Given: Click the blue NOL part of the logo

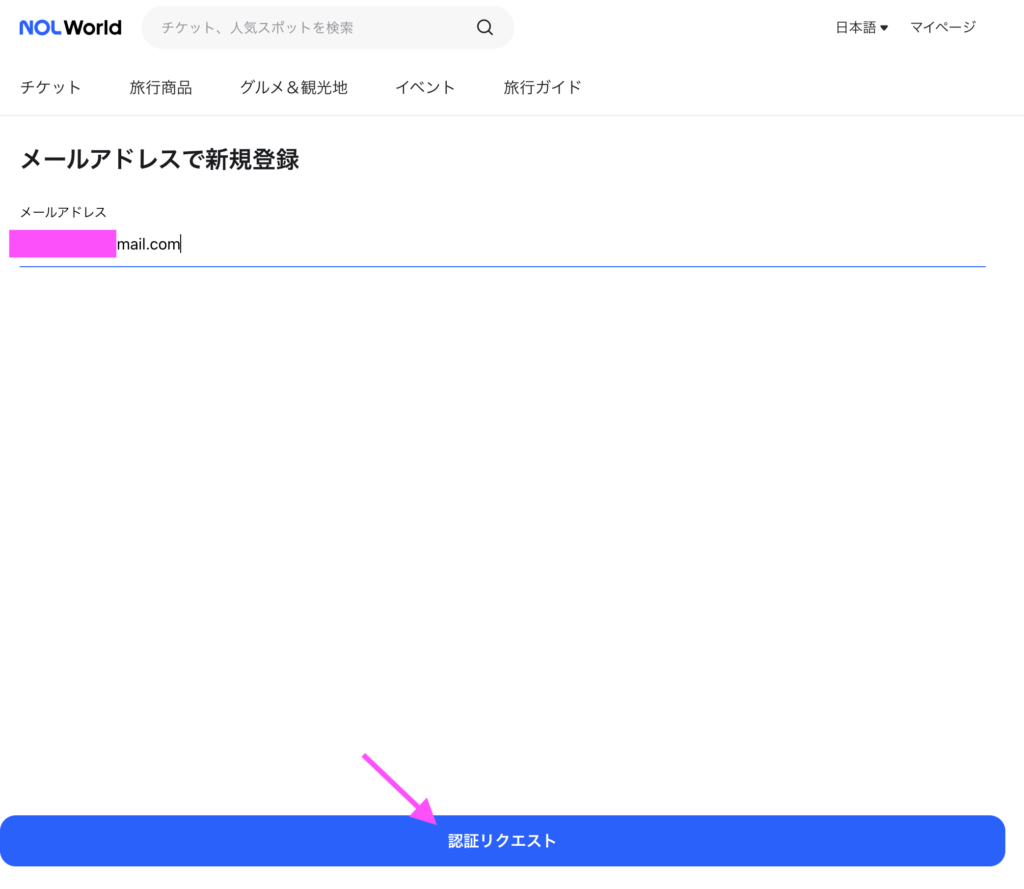Looking at the screenshot, I should click(41, 28).
